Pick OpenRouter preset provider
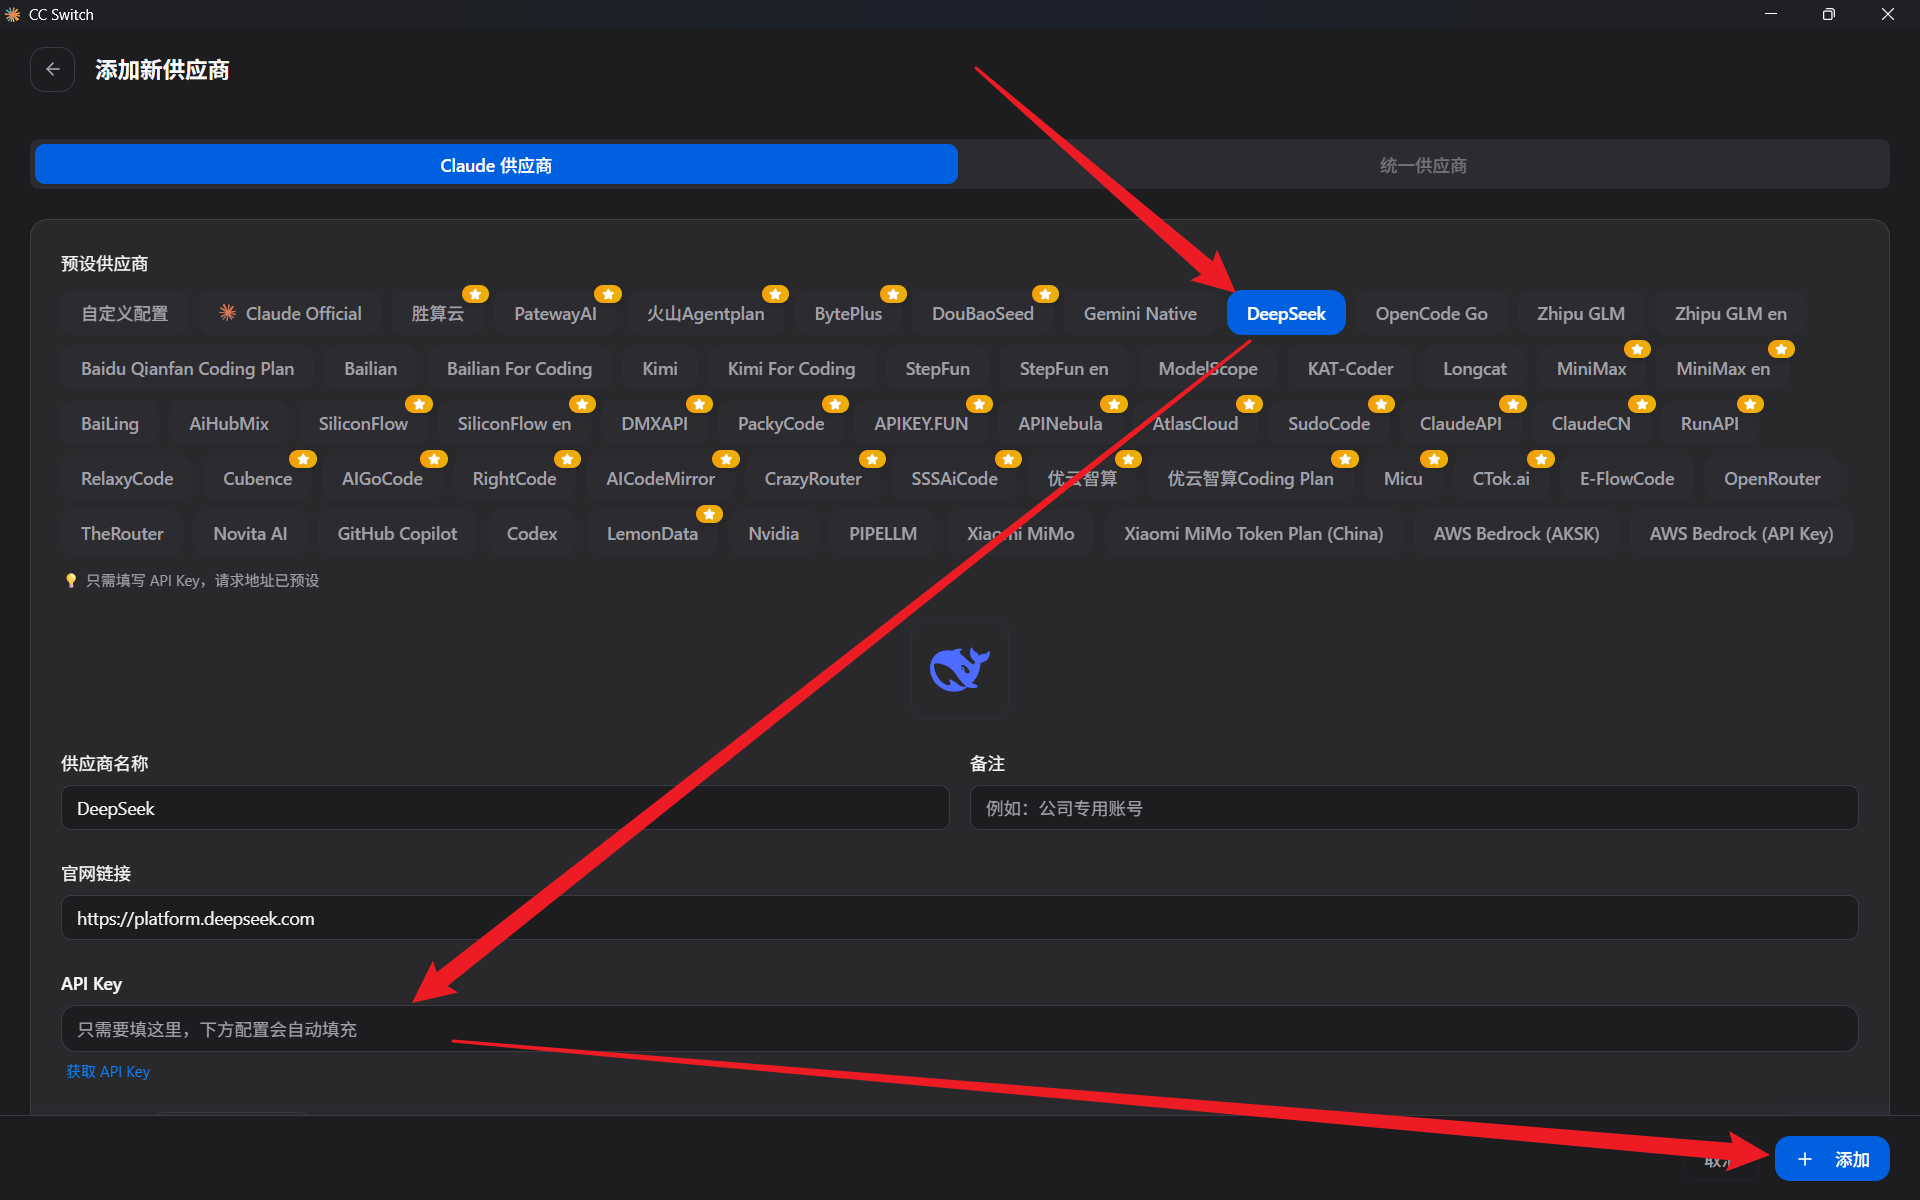Image resolution: width=1920 pixels, height=1200 pixels. [1772, 478]
